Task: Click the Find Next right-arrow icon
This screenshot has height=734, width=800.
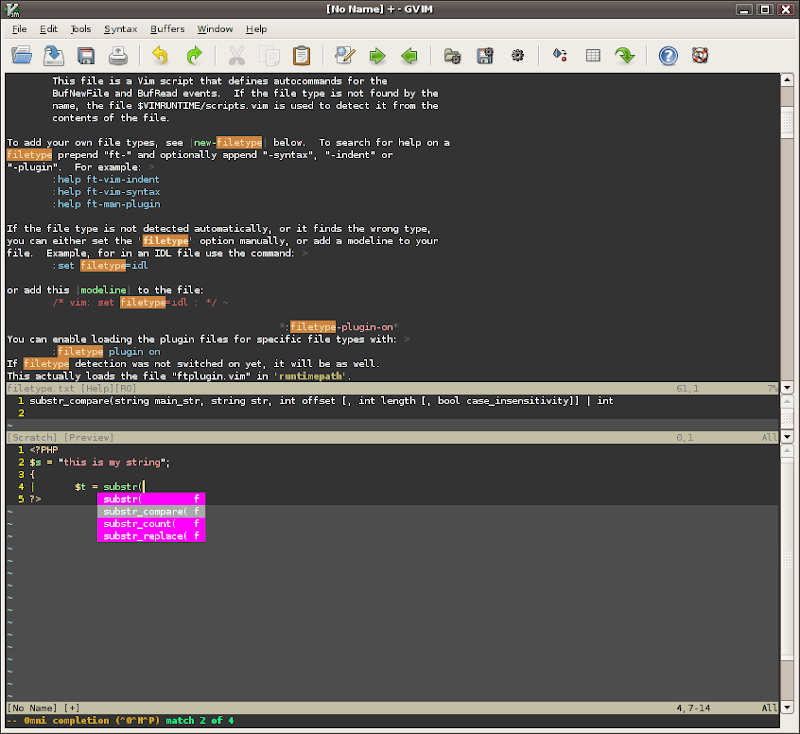Action: [x=378, y=55]
